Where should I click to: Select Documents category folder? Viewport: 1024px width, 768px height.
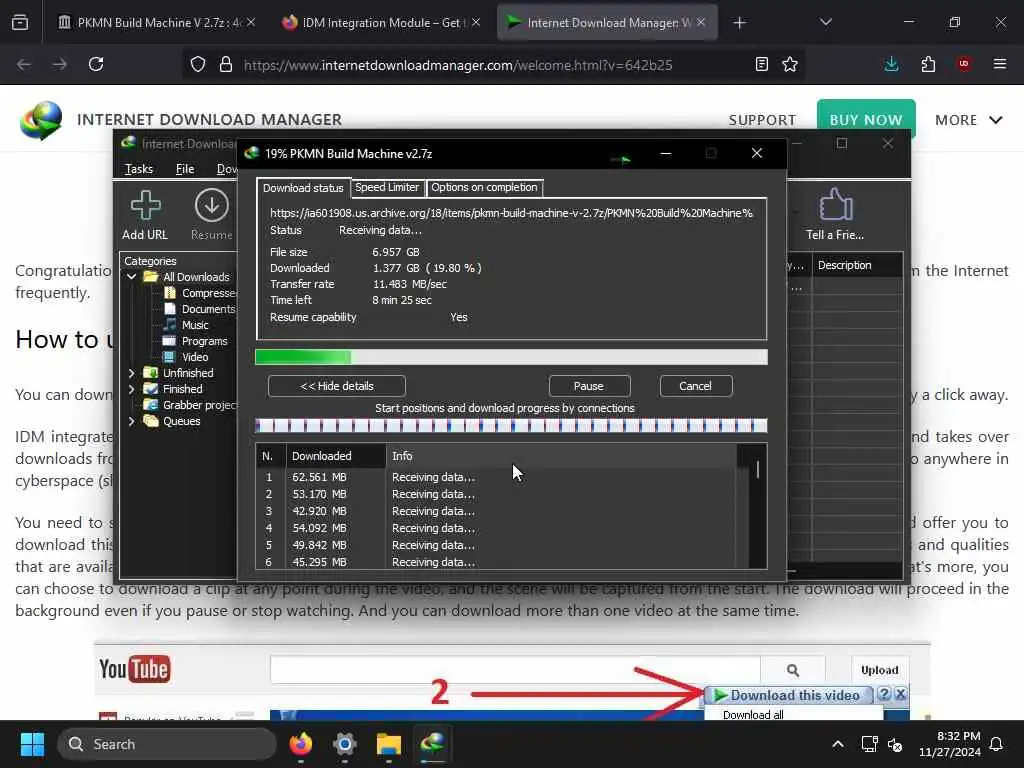click(199, 309)
